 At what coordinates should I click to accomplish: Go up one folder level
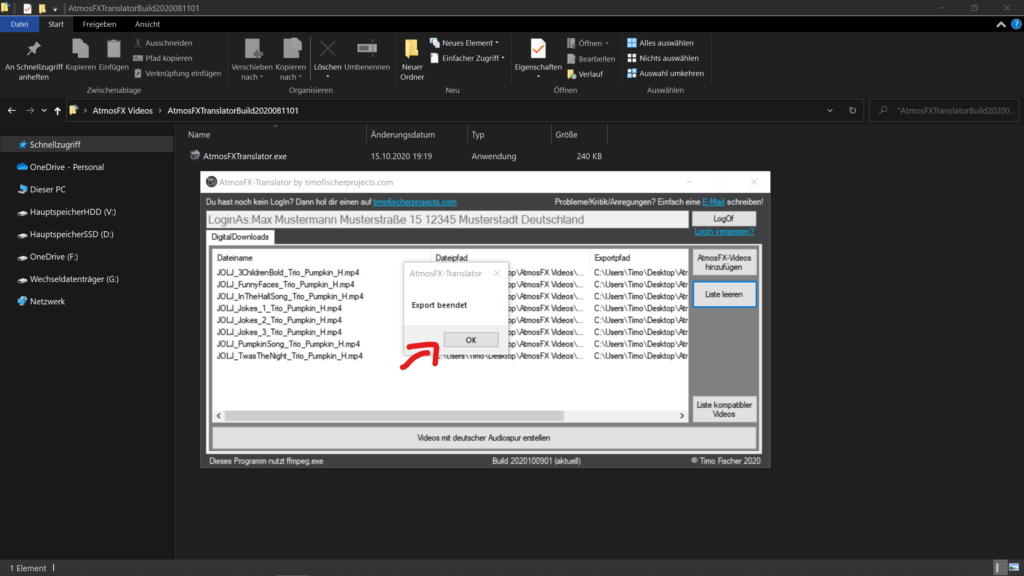(57, 110)
